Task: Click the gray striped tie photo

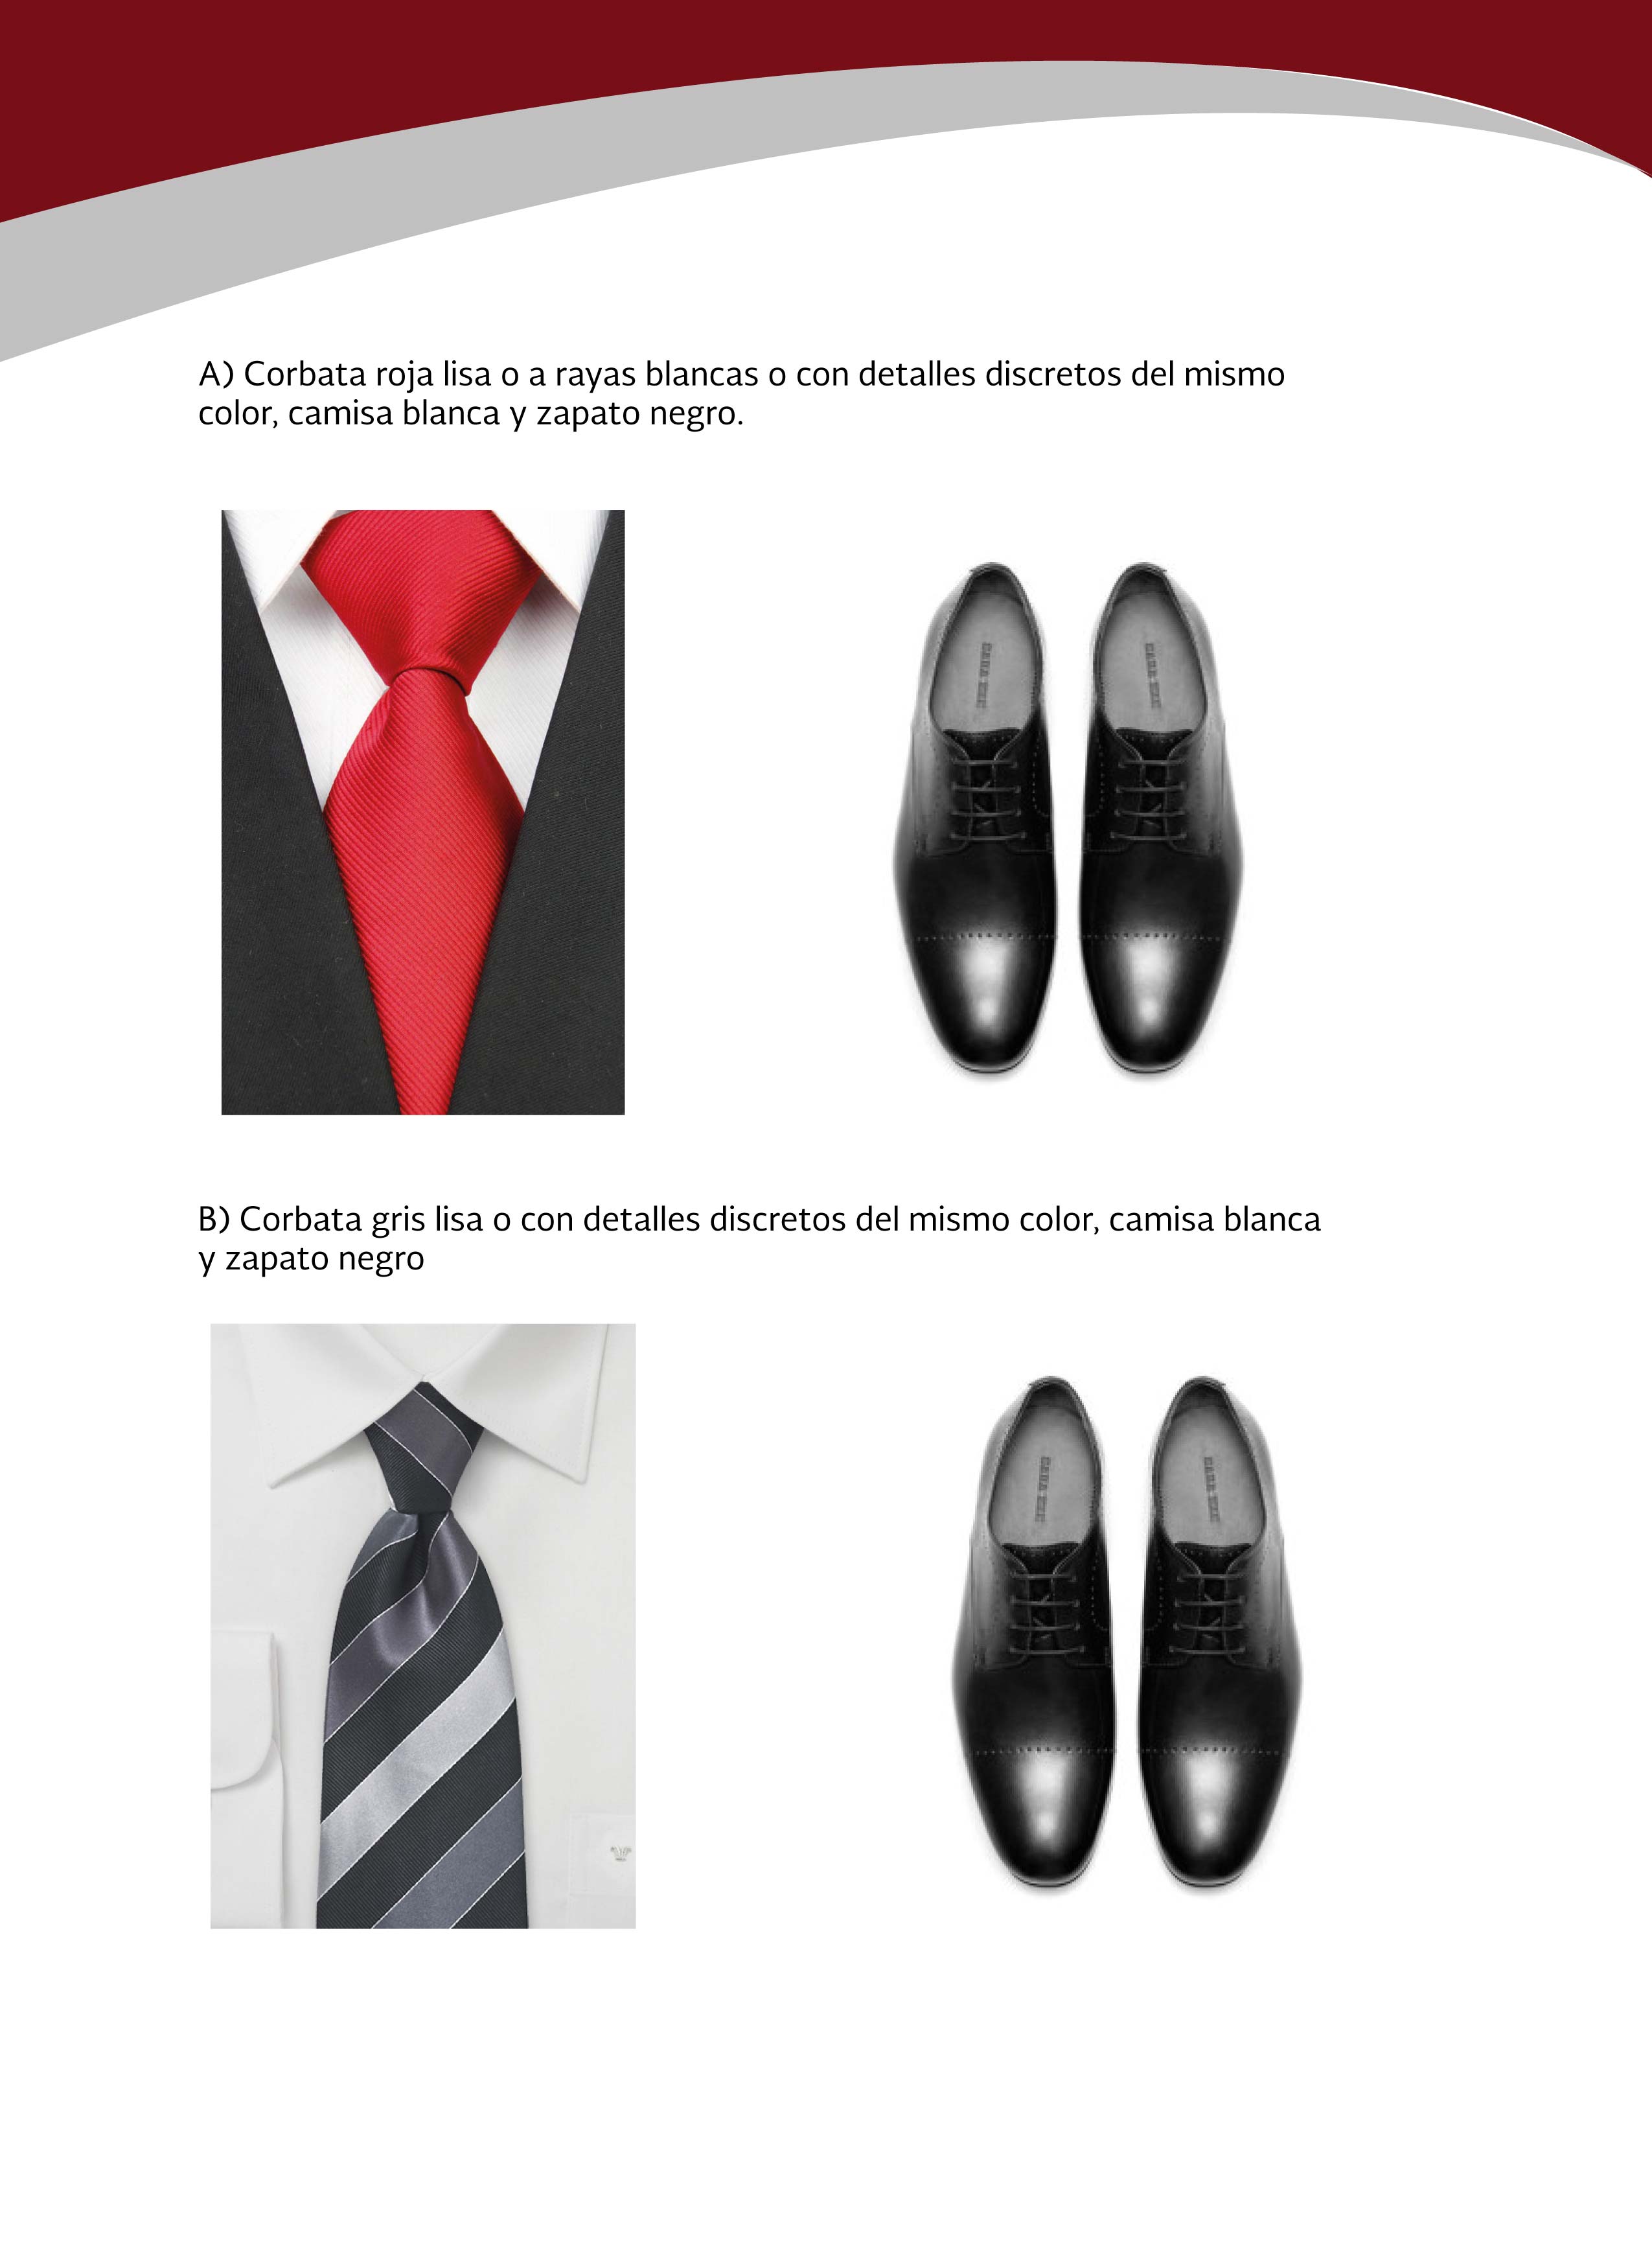Action: 423,1626
